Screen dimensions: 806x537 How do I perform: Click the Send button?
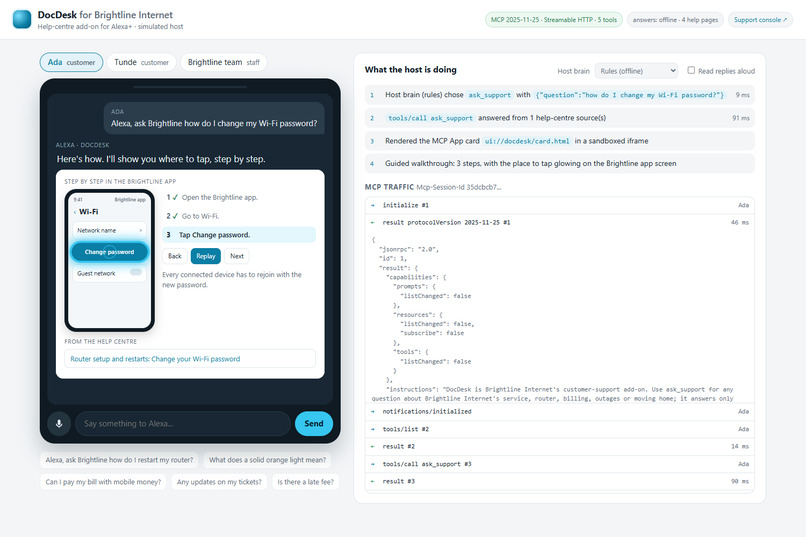(x=314, y=424)
